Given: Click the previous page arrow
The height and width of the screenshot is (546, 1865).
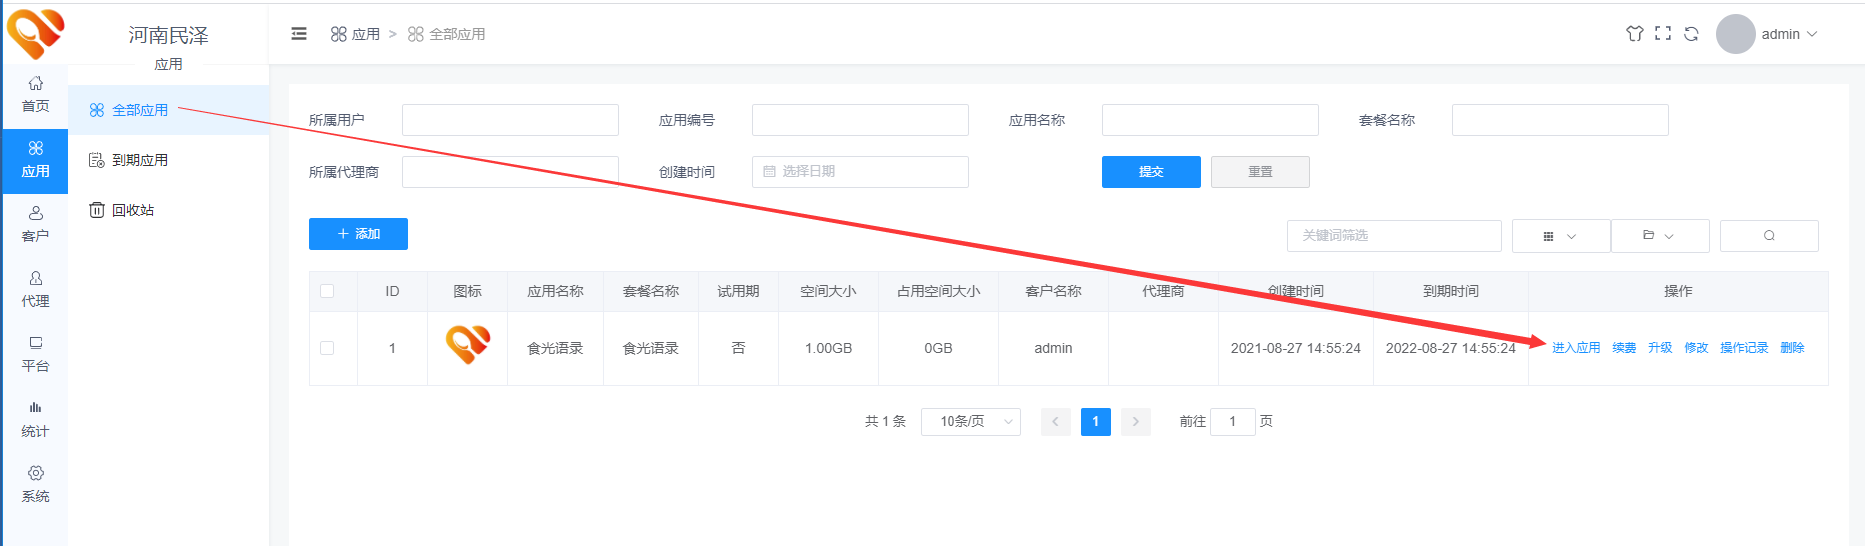Looking at the screenshot, I should (x=1055, y=422).
